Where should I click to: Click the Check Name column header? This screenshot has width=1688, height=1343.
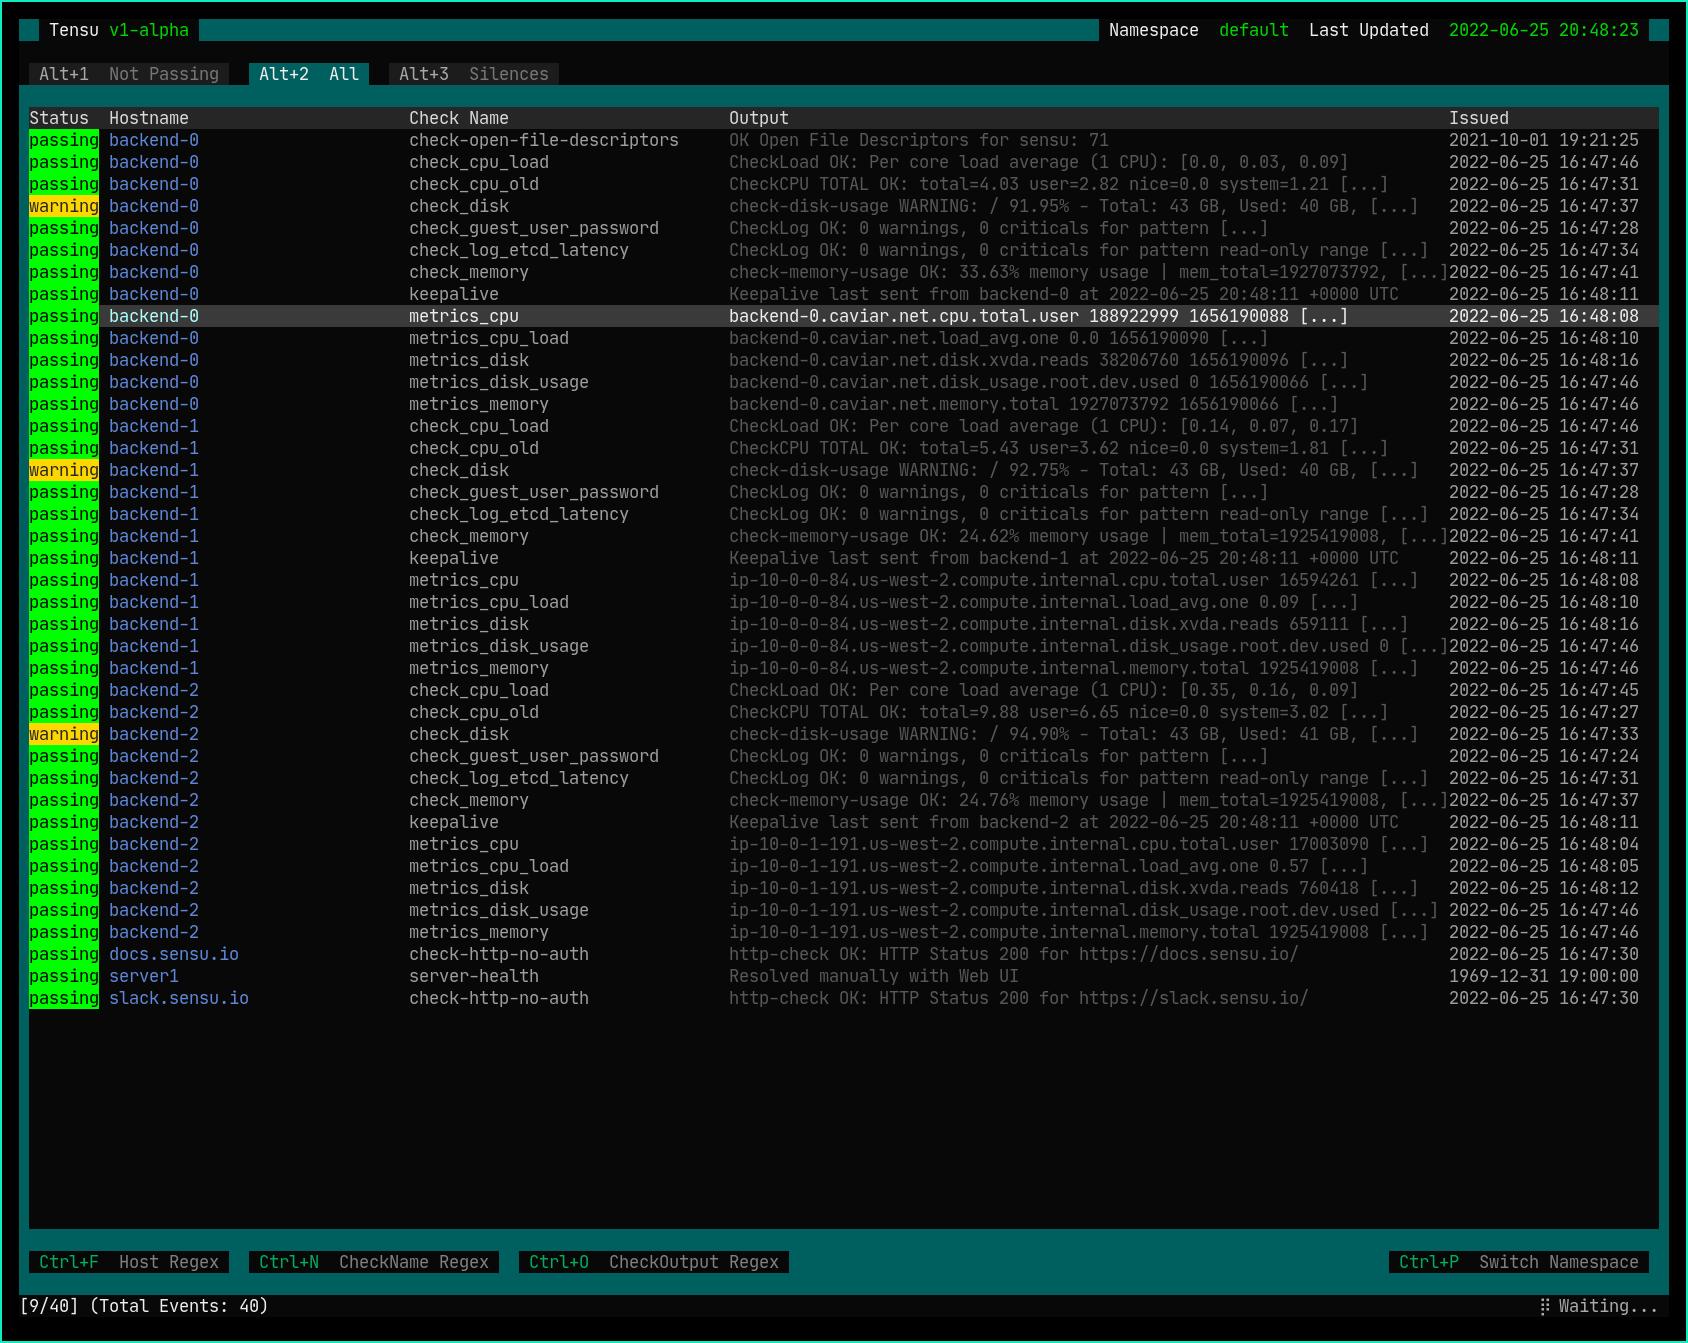tap(458, 118)
